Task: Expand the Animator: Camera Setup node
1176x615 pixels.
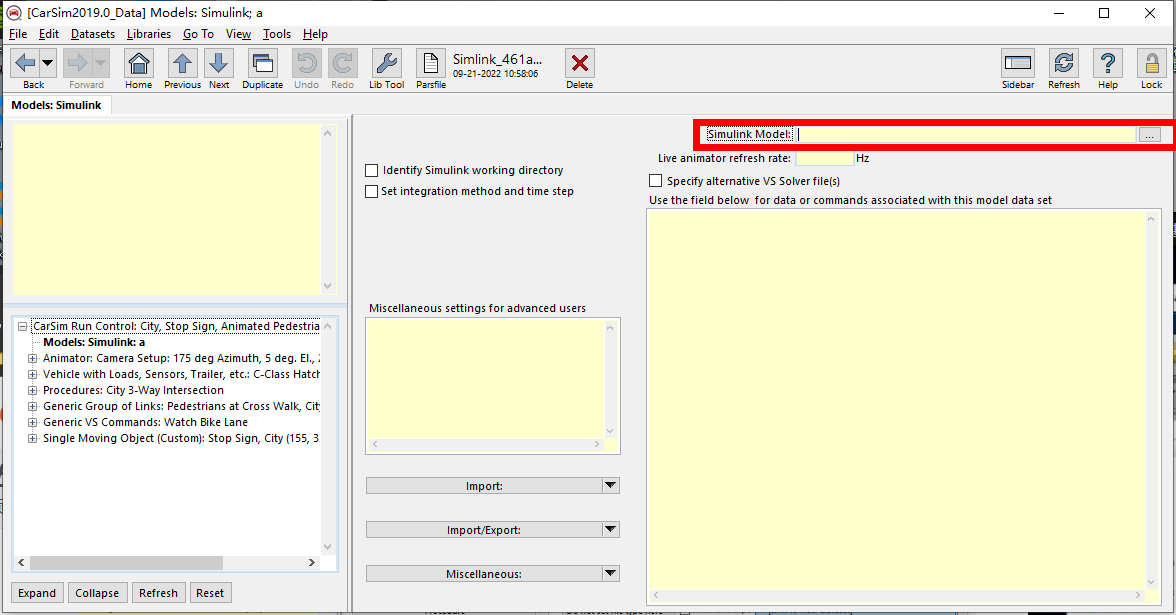Action: pos(32,358)
